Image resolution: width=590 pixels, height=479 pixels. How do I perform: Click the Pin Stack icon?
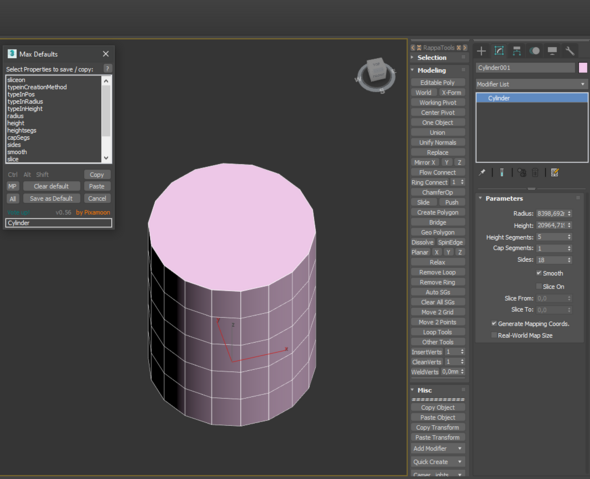pos(482,172)
